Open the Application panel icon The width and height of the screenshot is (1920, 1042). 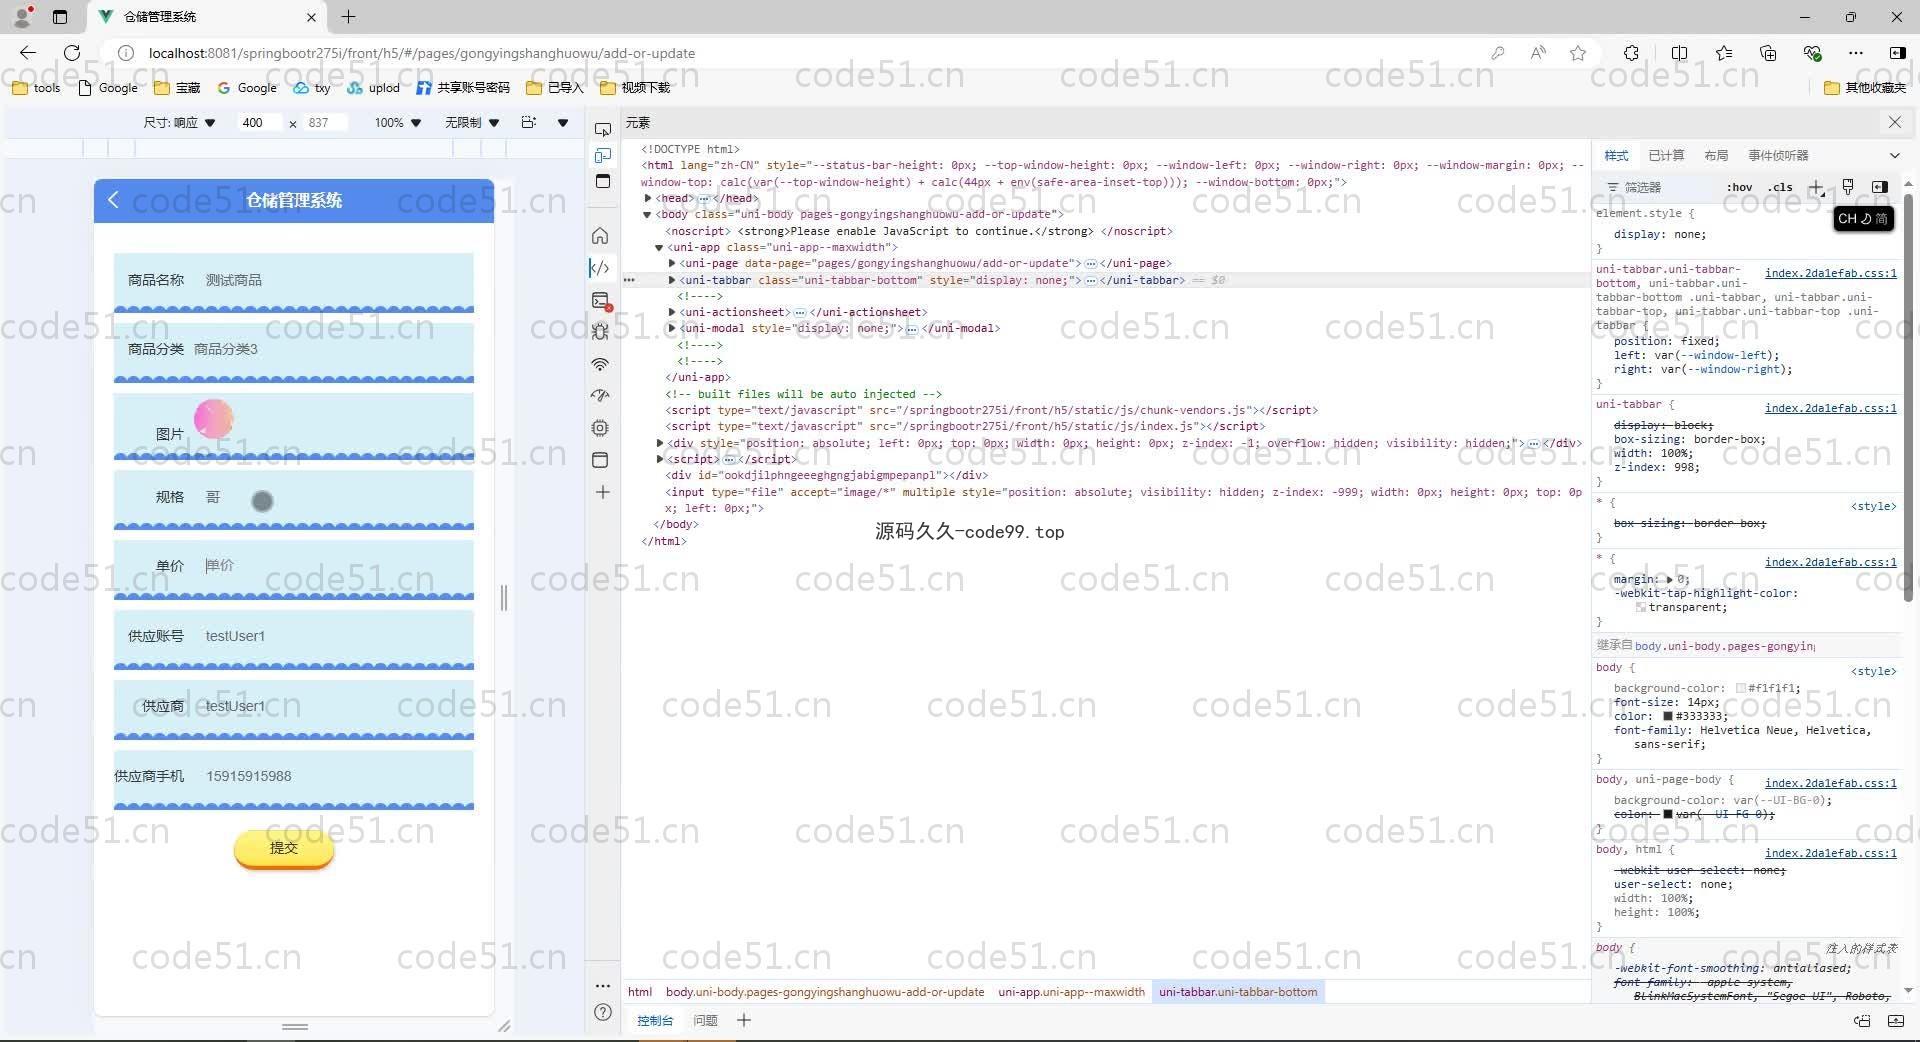pyautogui.click(x=600, y=460)
